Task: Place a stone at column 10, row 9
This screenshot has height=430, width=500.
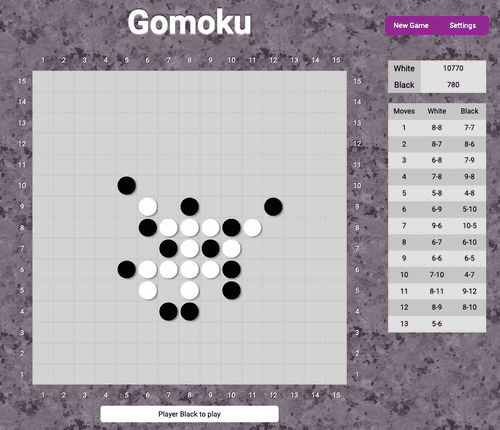Action: coord(231,207)
